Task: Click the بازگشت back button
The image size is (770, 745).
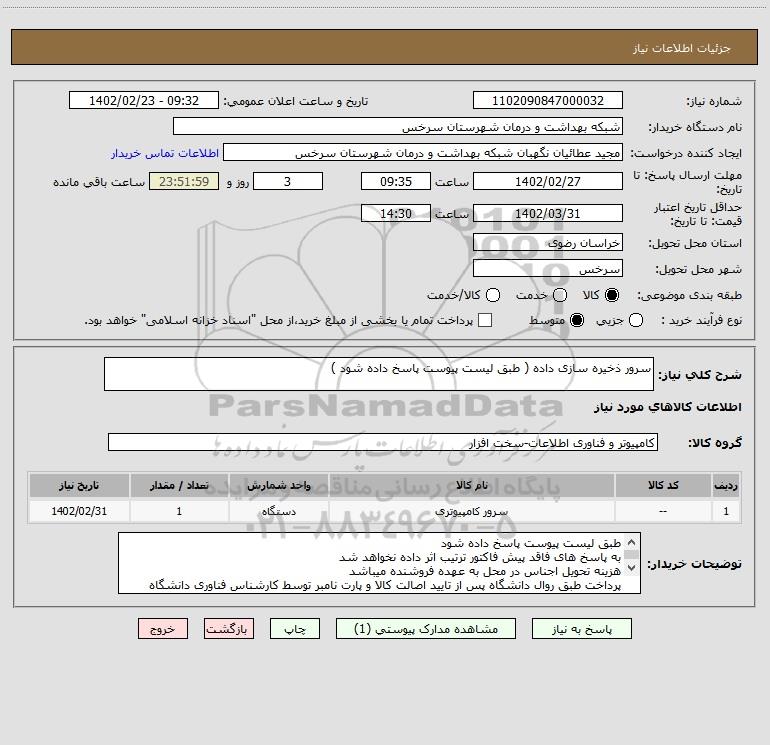Action: pyautogui.click(x=229, y=629)
